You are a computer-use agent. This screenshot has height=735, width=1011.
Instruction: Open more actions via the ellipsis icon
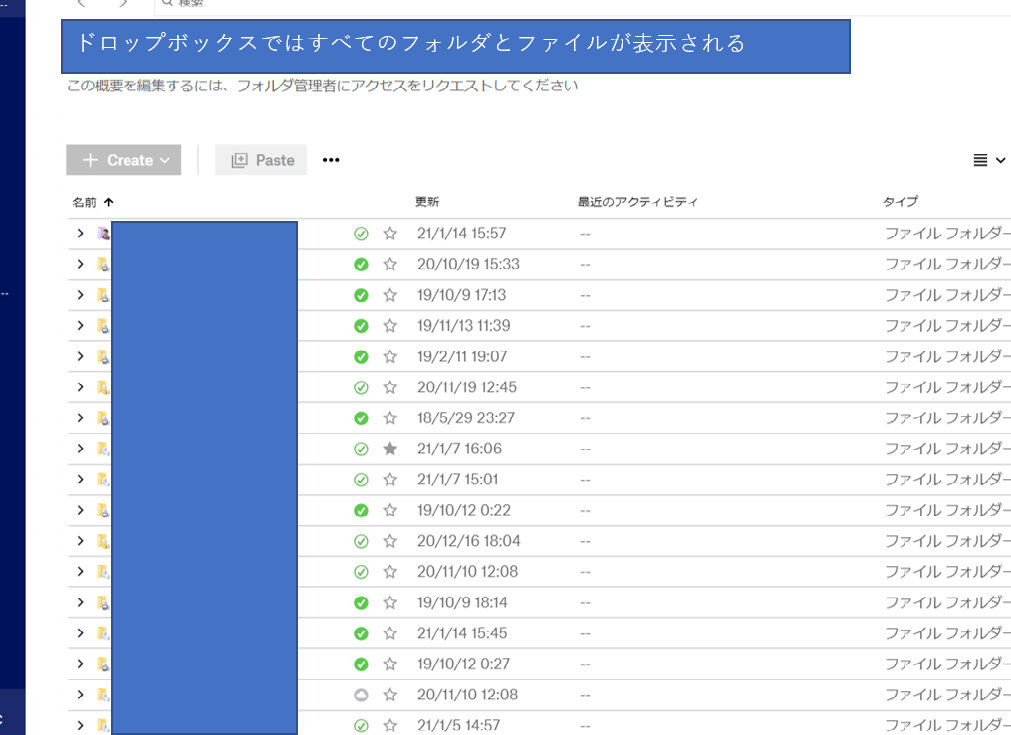pyautogui.click(x=330, y=159)
